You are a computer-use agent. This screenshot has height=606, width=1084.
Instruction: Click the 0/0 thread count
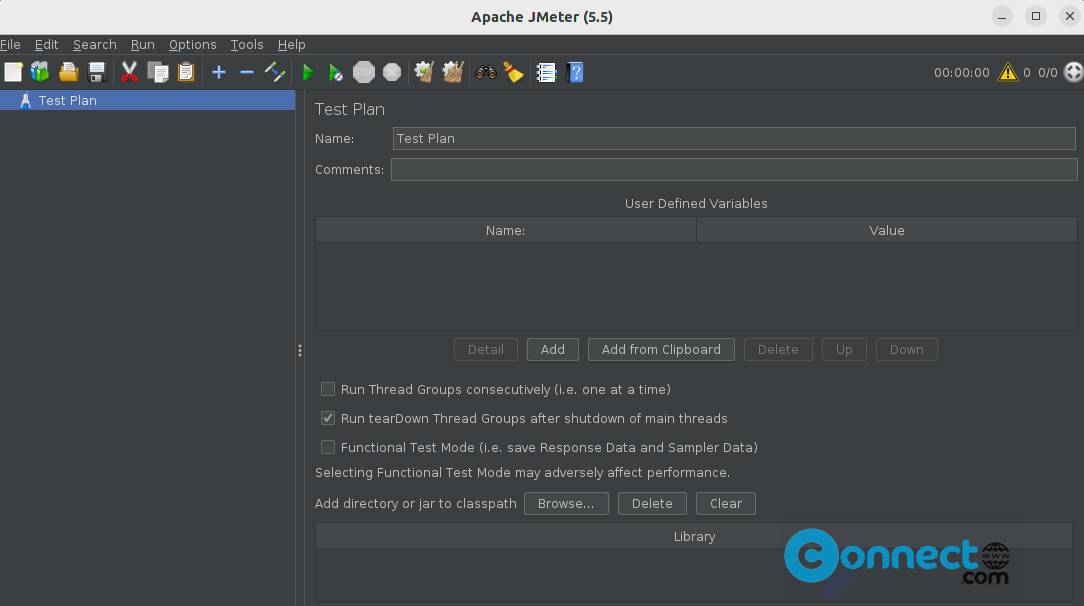1047,72
